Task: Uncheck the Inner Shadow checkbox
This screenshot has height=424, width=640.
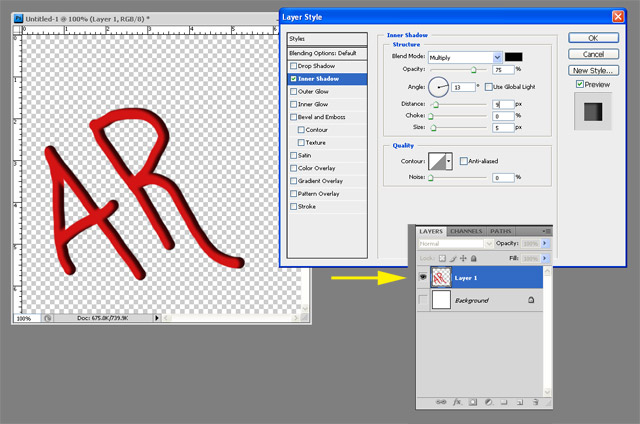Action: pyautogui.click(x=293, y=79)
